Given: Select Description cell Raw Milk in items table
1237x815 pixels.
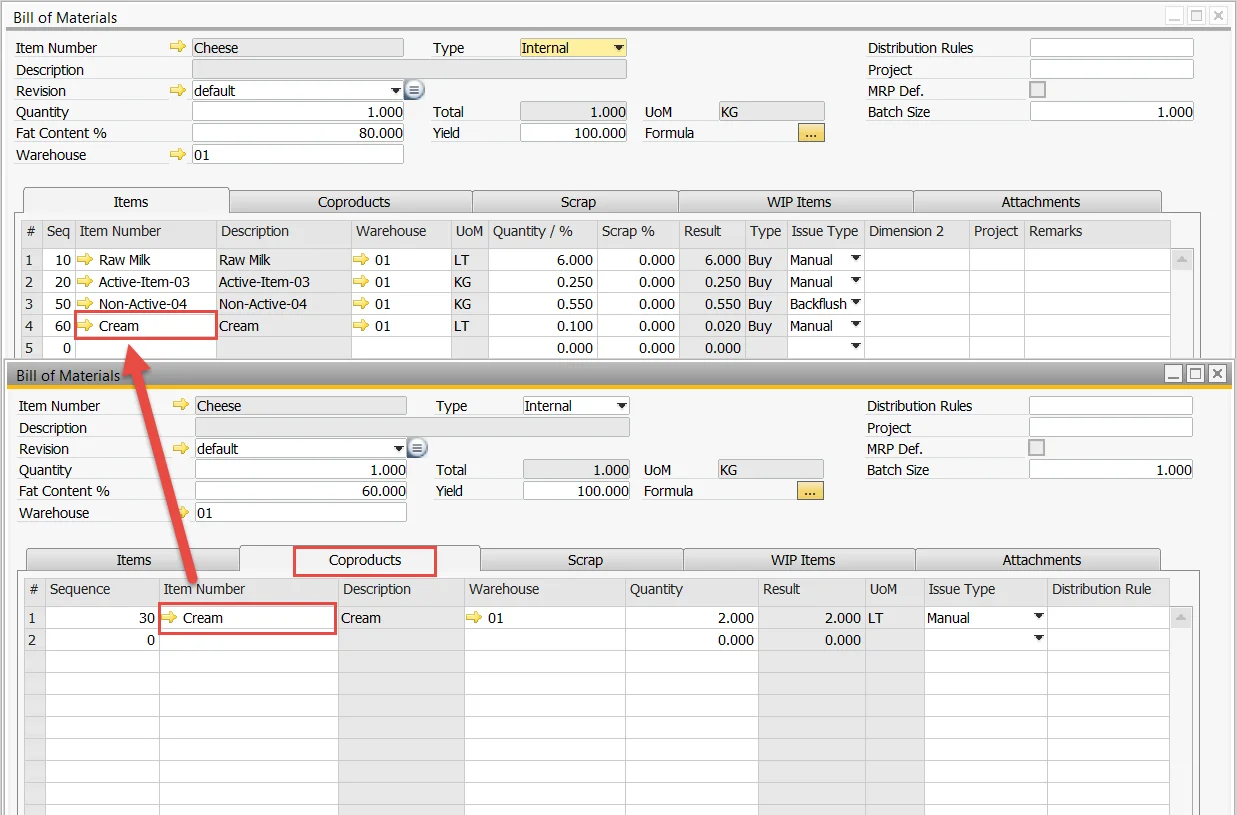Looking at the screenshot, I should click(284, 260).
